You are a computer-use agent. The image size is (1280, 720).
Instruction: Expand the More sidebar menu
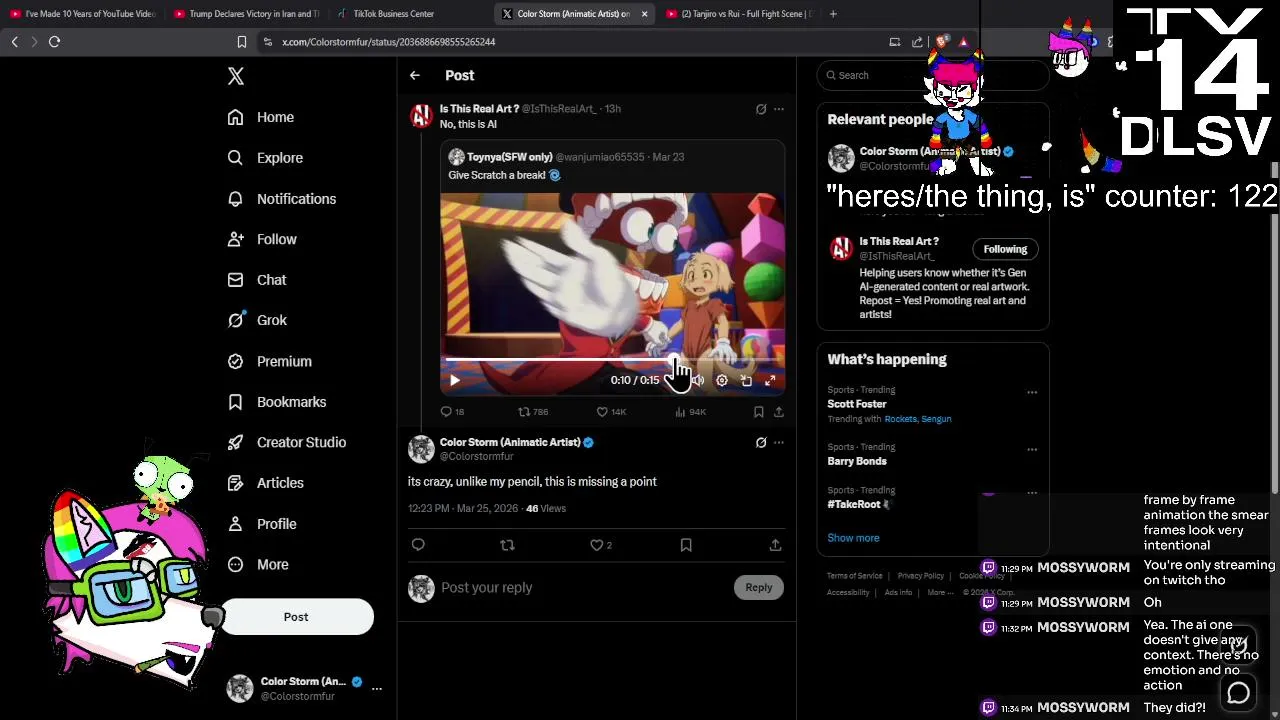coord(257,564)
